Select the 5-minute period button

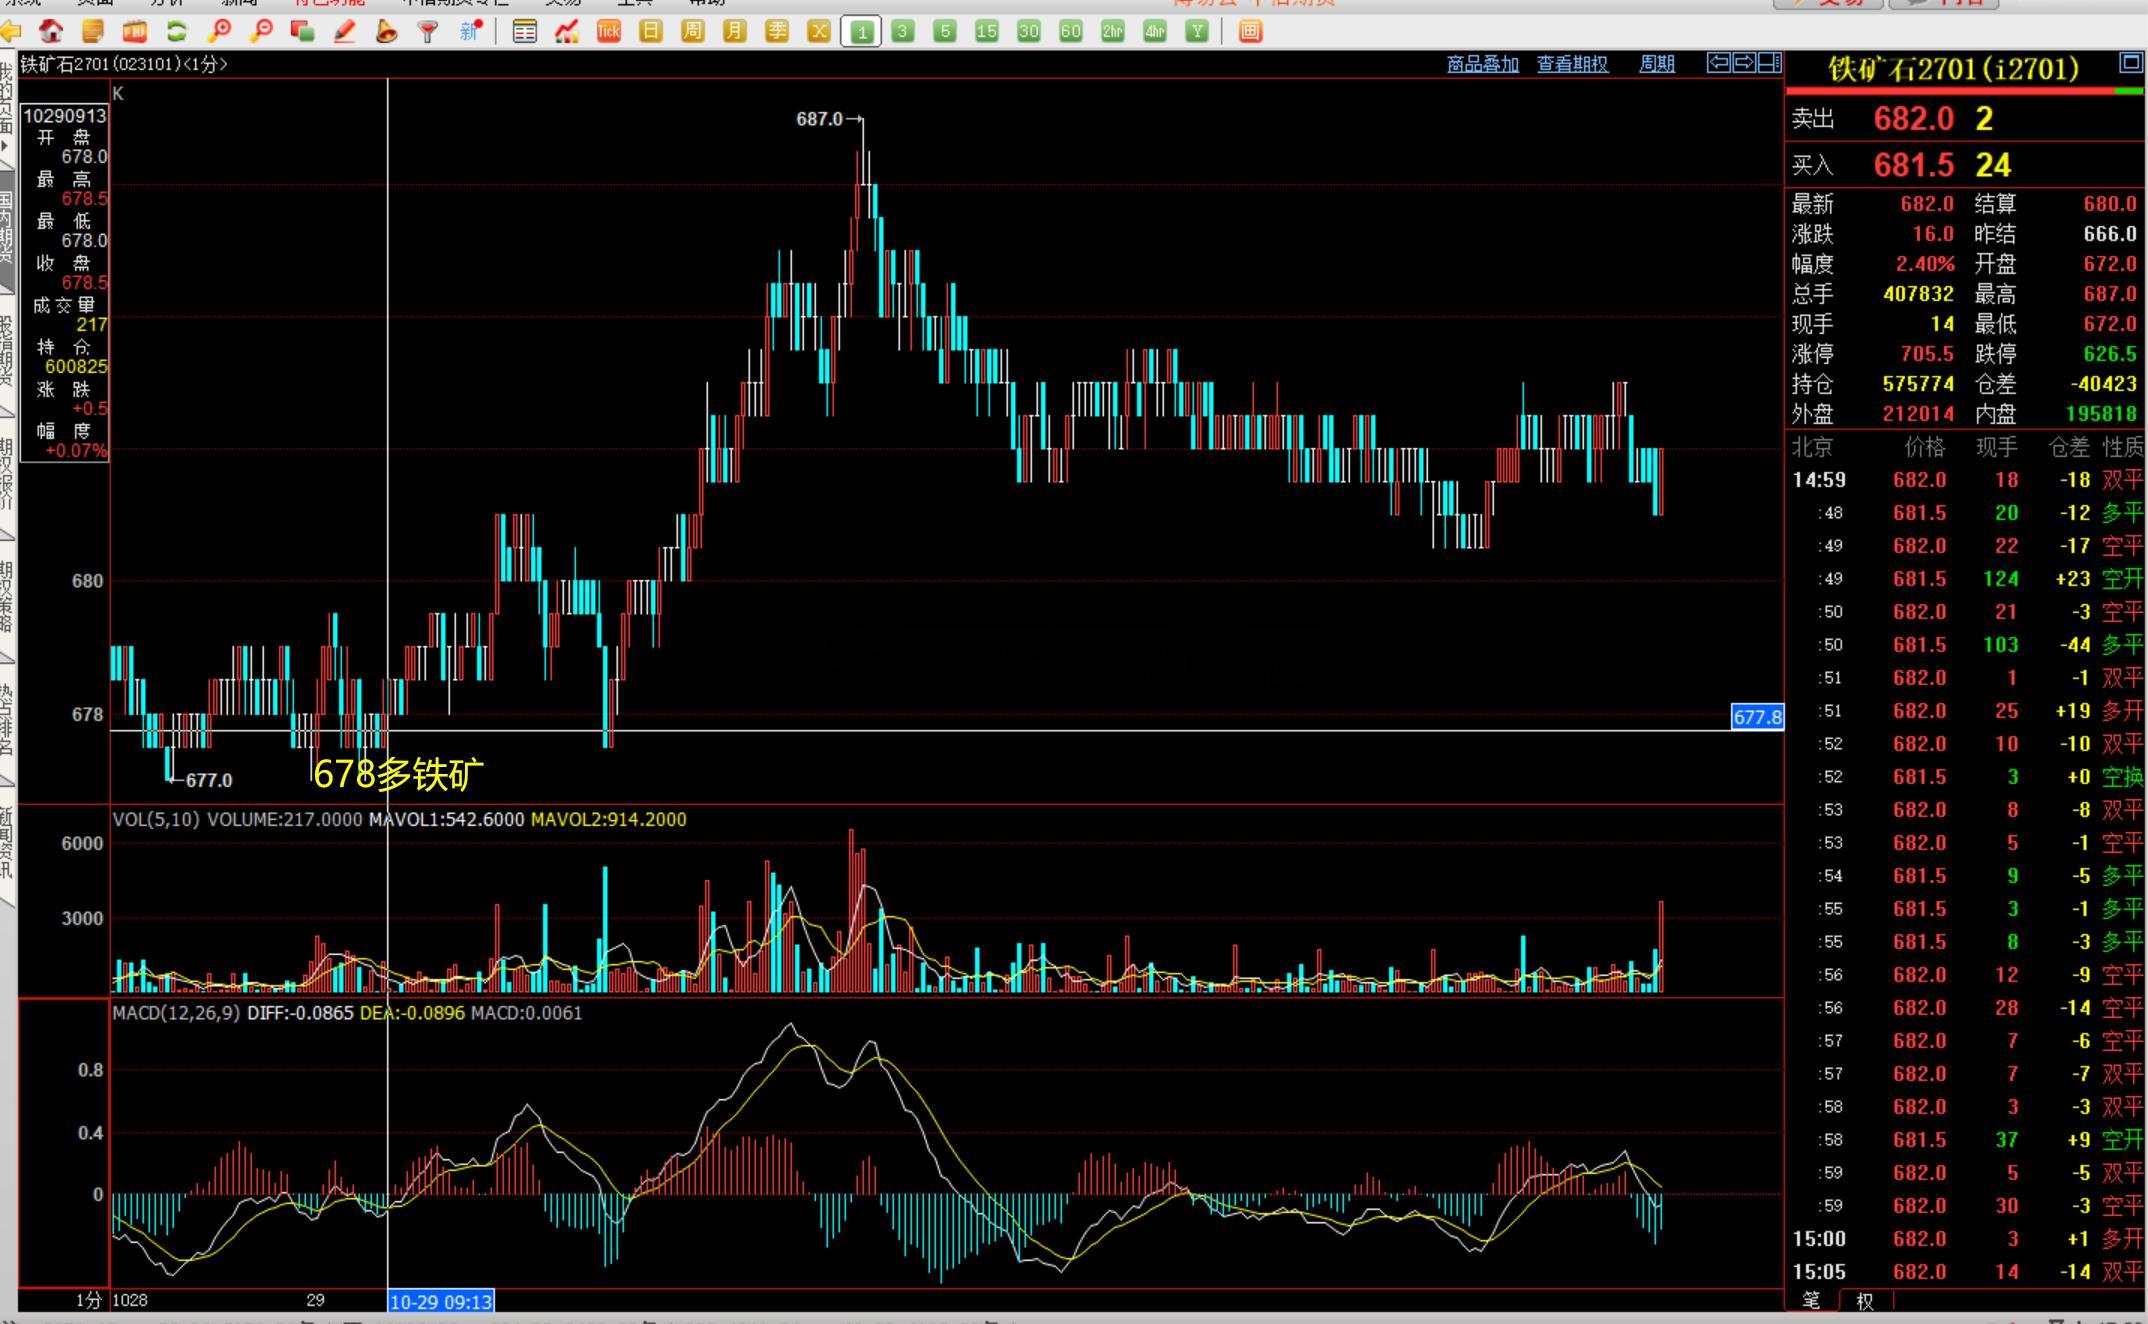point(945,31)
